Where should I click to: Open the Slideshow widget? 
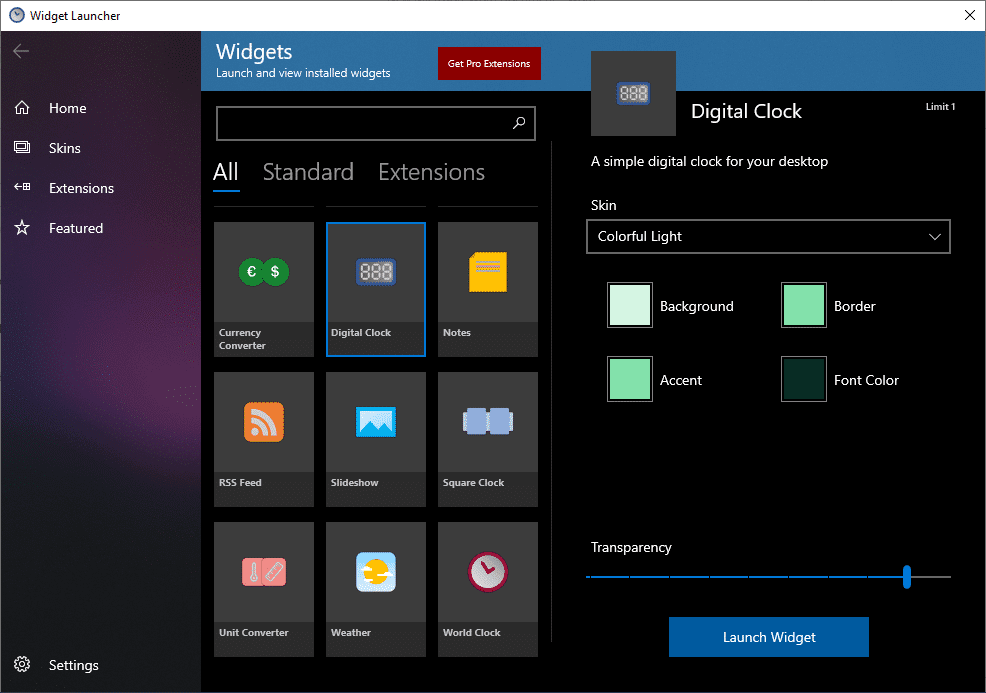pyautogui.click(x=375, y=439)
